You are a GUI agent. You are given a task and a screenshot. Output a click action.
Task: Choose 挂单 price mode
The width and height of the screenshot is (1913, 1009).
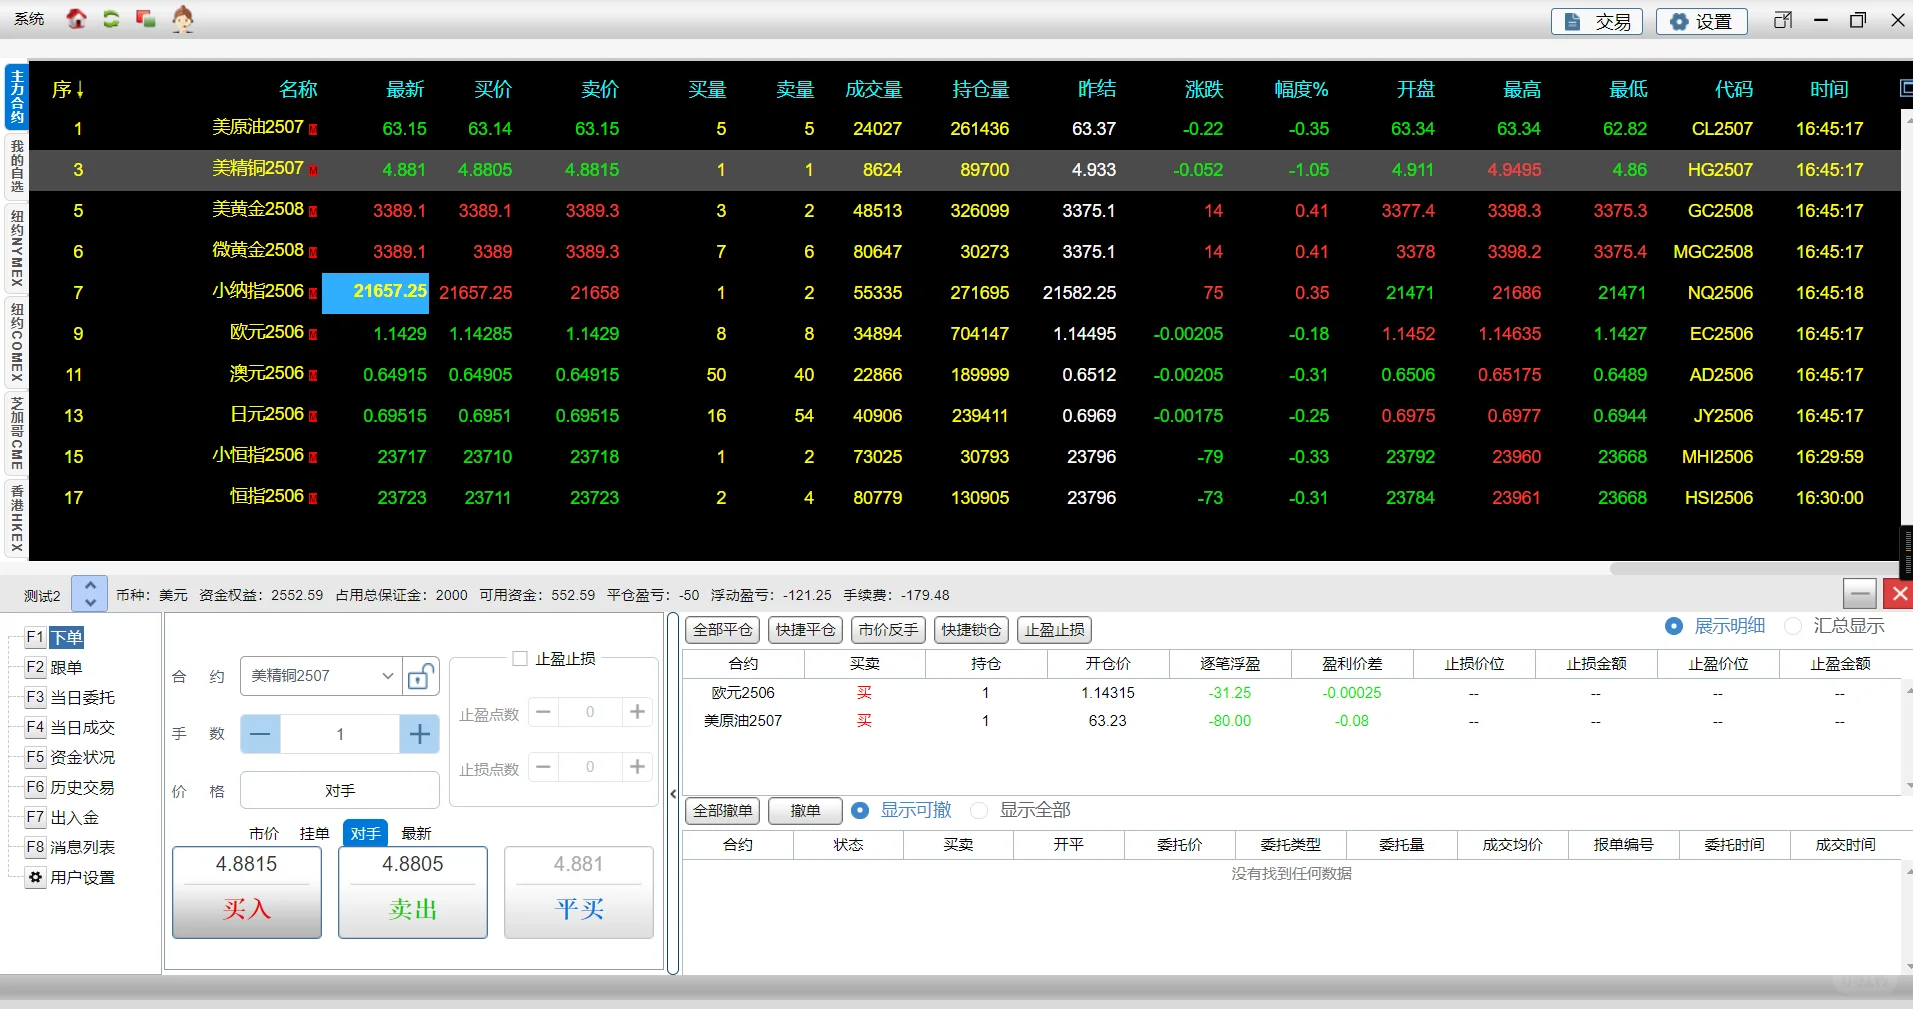[314, 833]
